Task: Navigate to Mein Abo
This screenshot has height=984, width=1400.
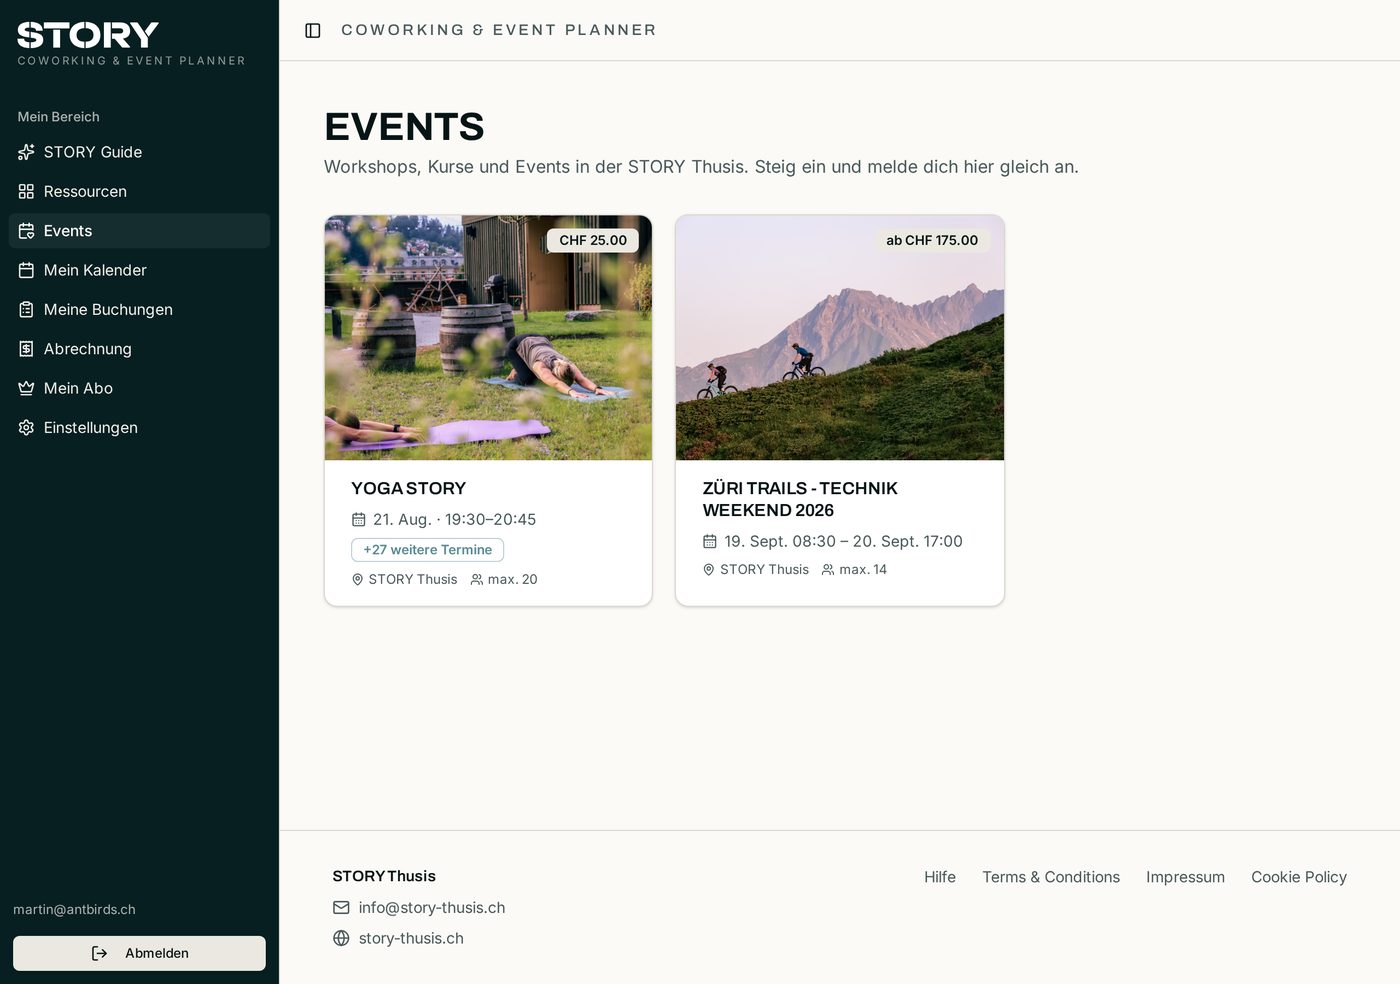Action: [x=139, y=388]
